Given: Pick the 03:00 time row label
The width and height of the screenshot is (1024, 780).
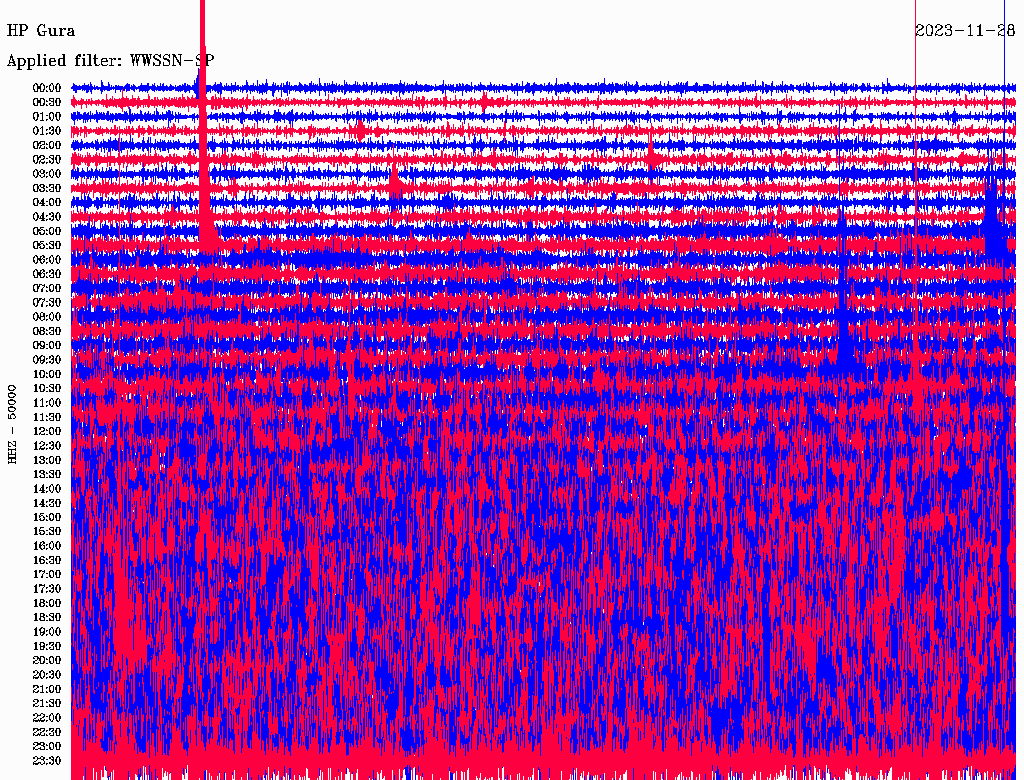Looking at the screenshot, I should 47,174.
